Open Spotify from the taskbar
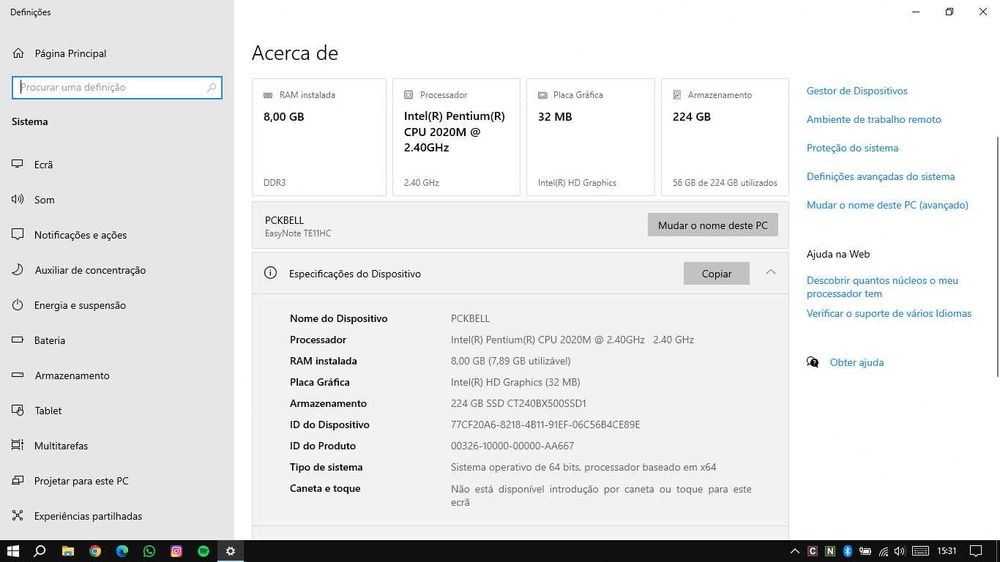Screen dimensions: 1000x562 [203, 551]
